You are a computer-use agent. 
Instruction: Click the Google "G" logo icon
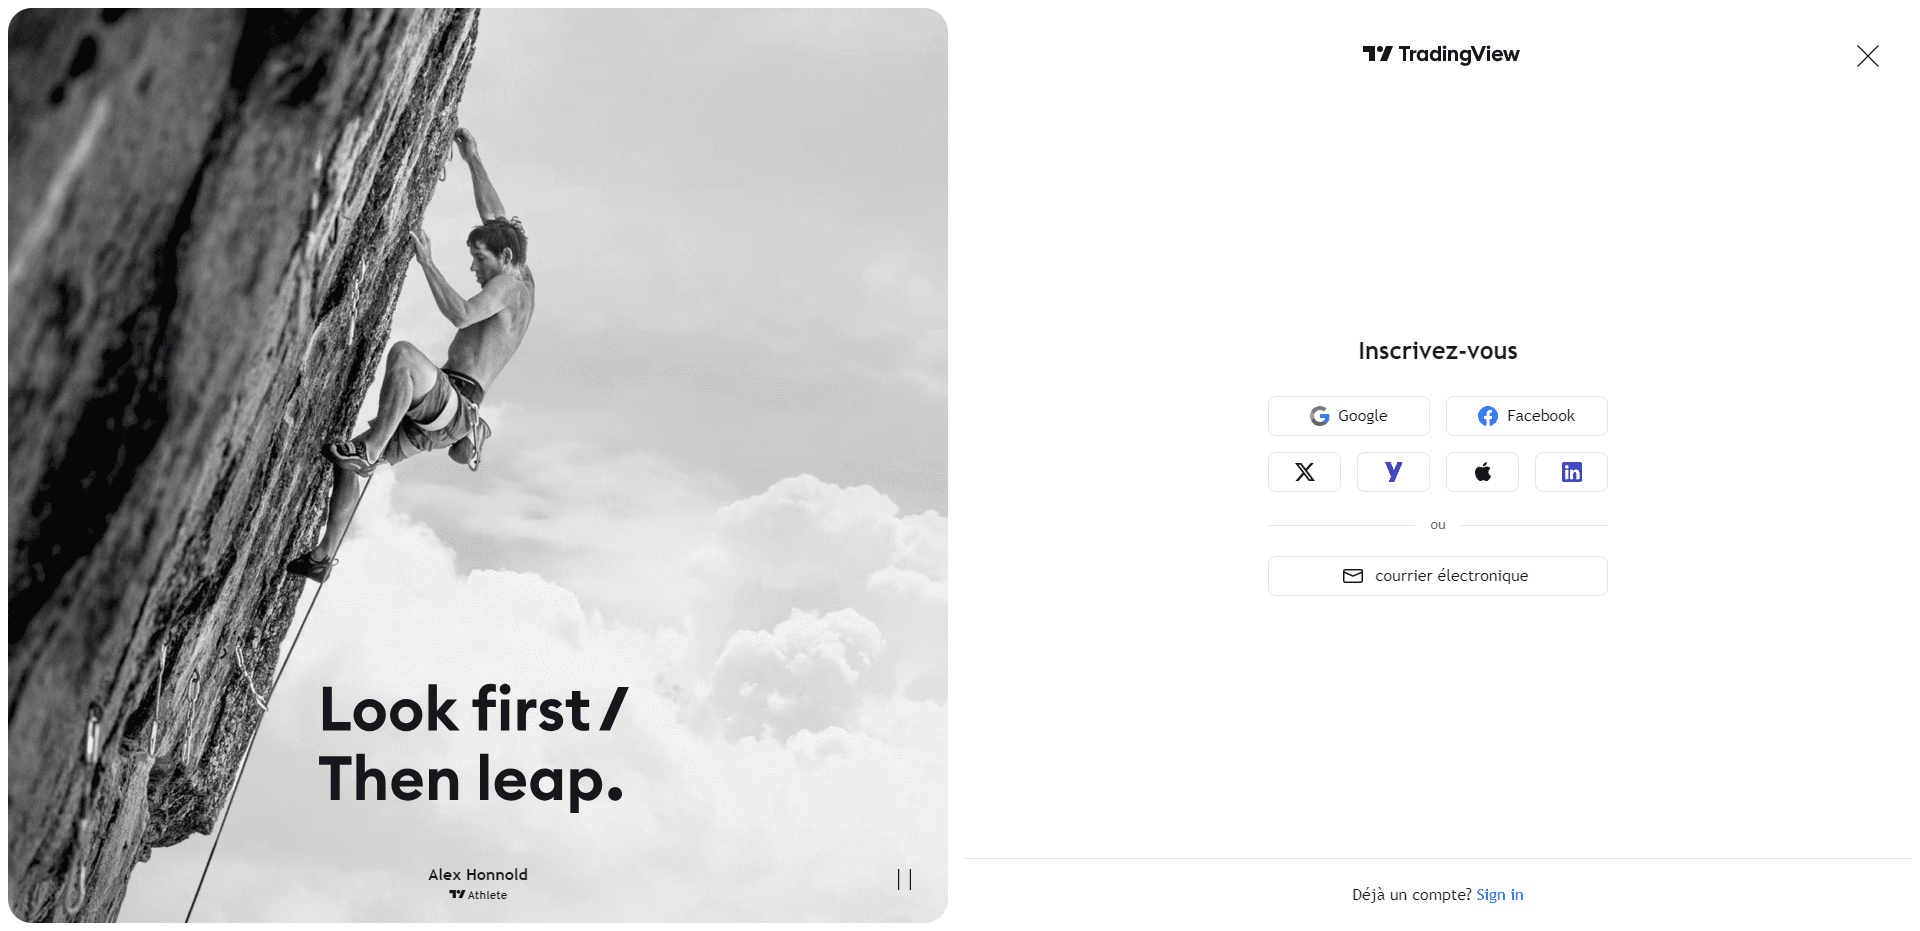[1319, 416]
